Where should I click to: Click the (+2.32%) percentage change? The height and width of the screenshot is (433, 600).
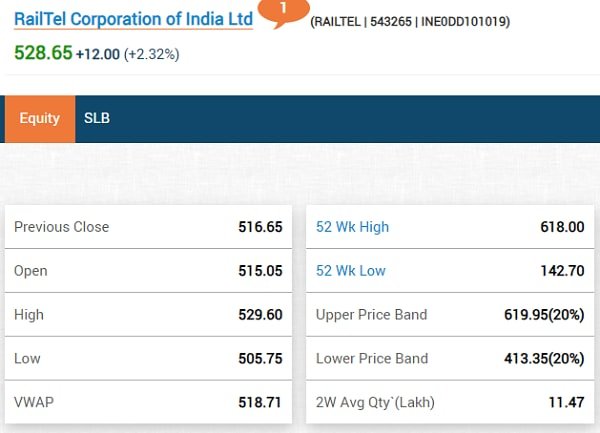[x=152, y=54]
